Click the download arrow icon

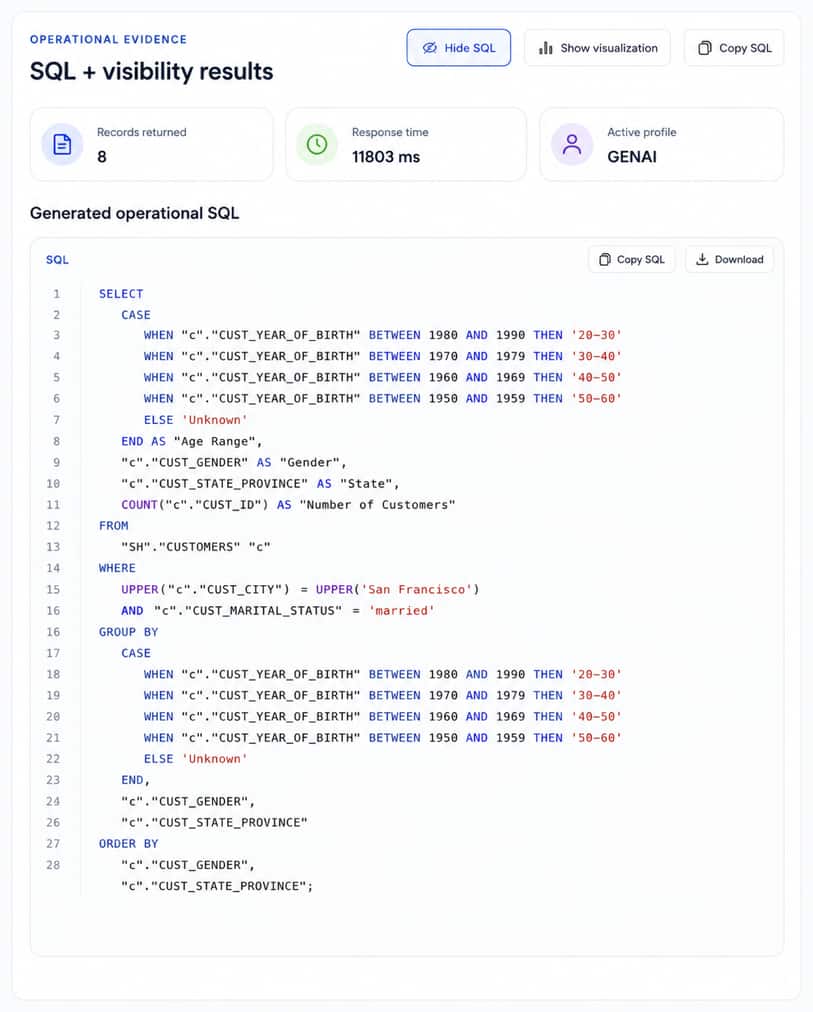click(702, 259)
